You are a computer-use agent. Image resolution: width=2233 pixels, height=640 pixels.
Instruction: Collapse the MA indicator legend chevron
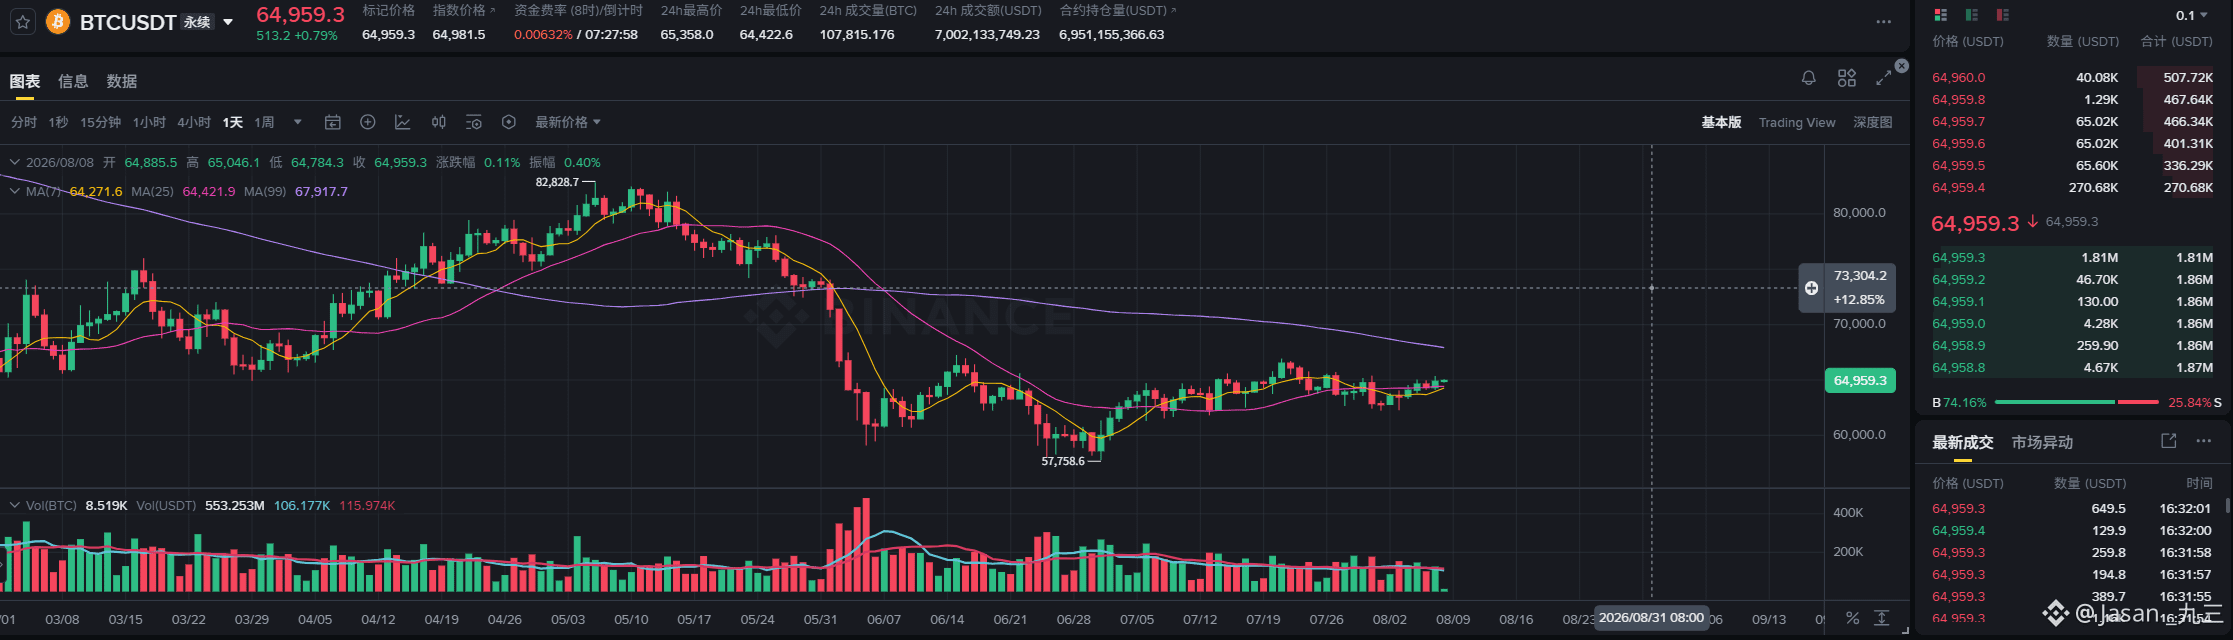pos(14,191)
